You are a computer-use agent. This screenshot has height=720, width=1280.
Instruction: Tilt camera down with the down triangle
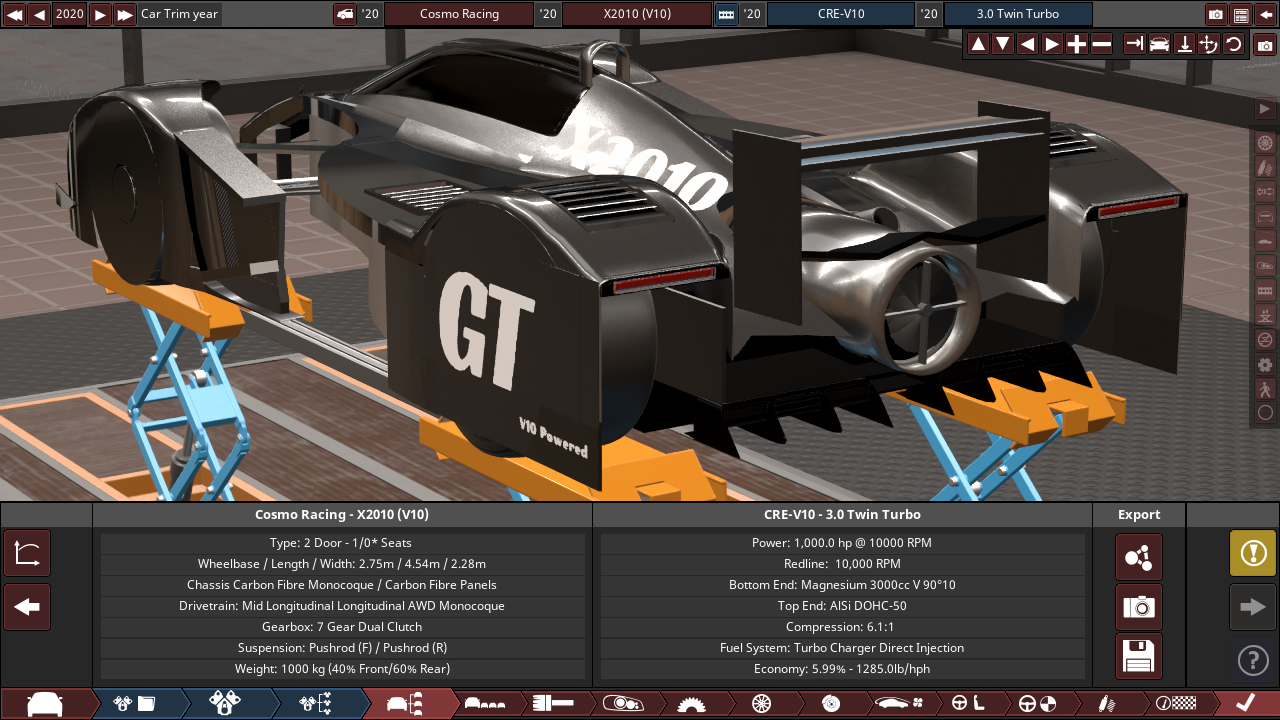click(1002, 44)
